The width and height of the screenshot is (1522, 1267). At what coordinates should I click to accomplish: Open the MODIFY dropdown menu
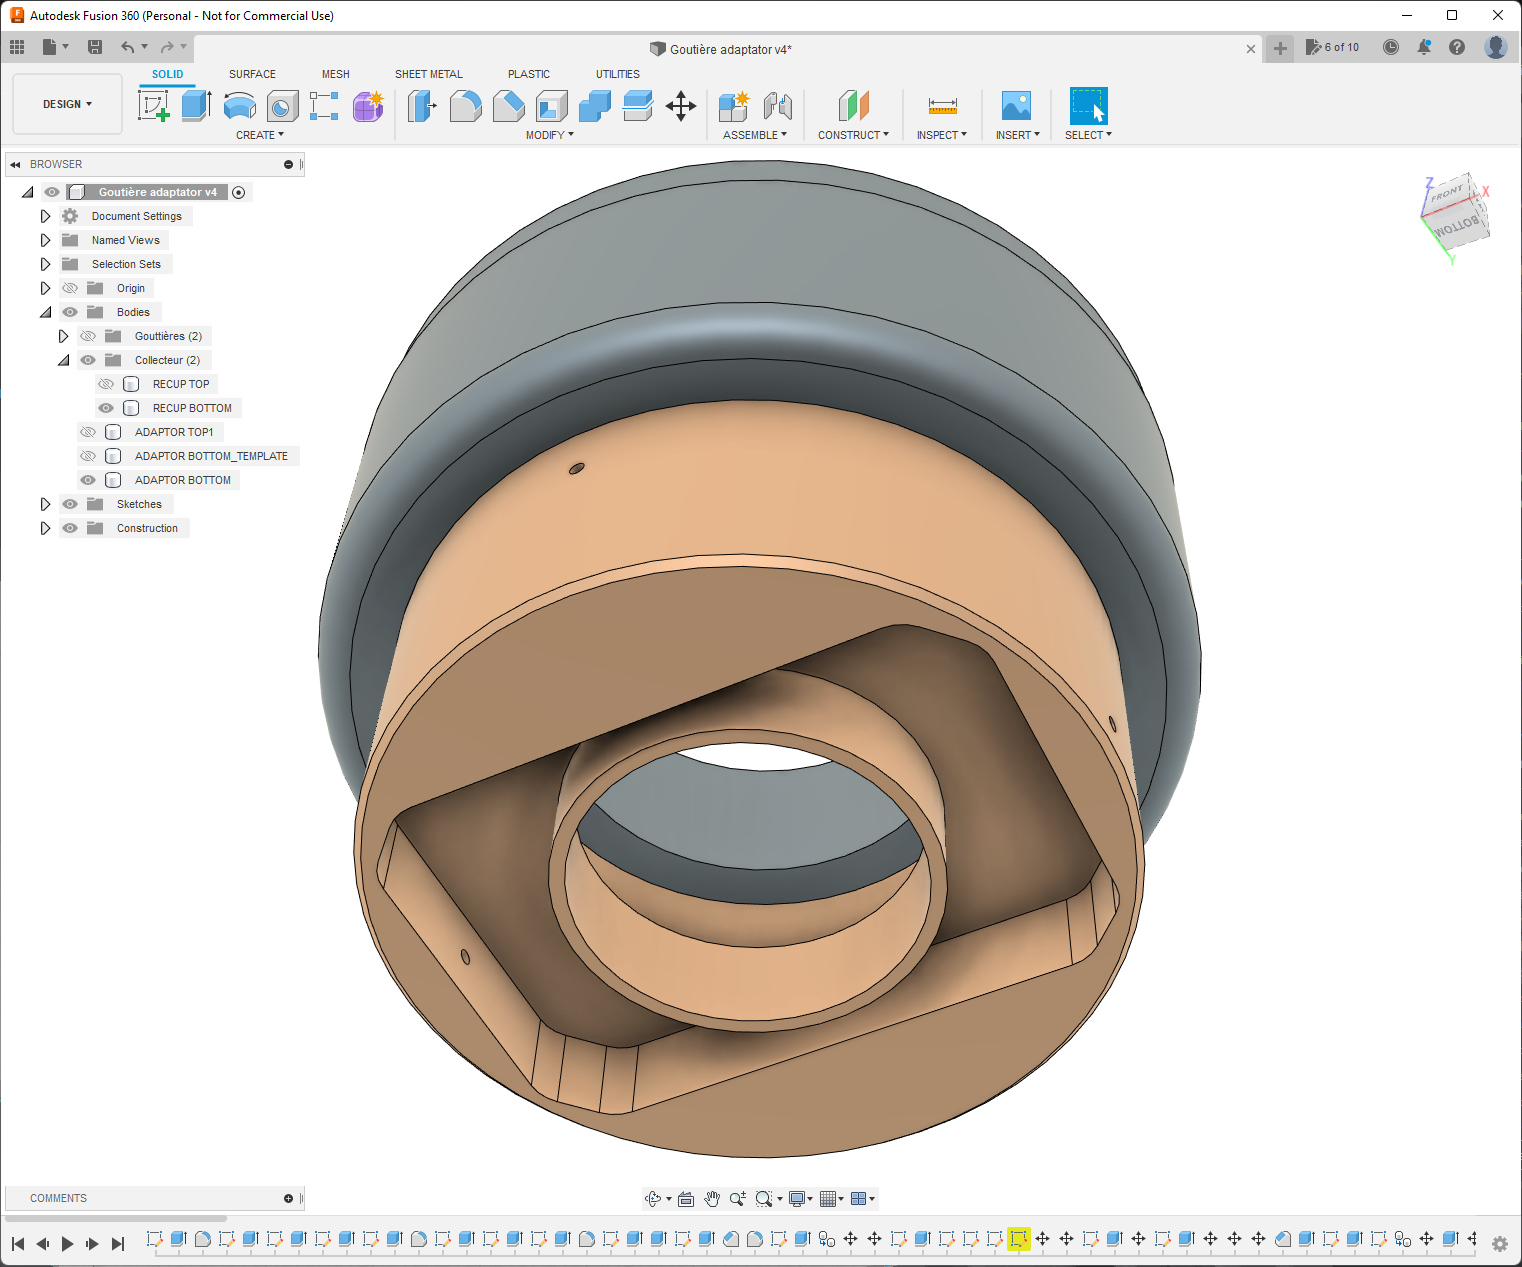coord(550,135)
